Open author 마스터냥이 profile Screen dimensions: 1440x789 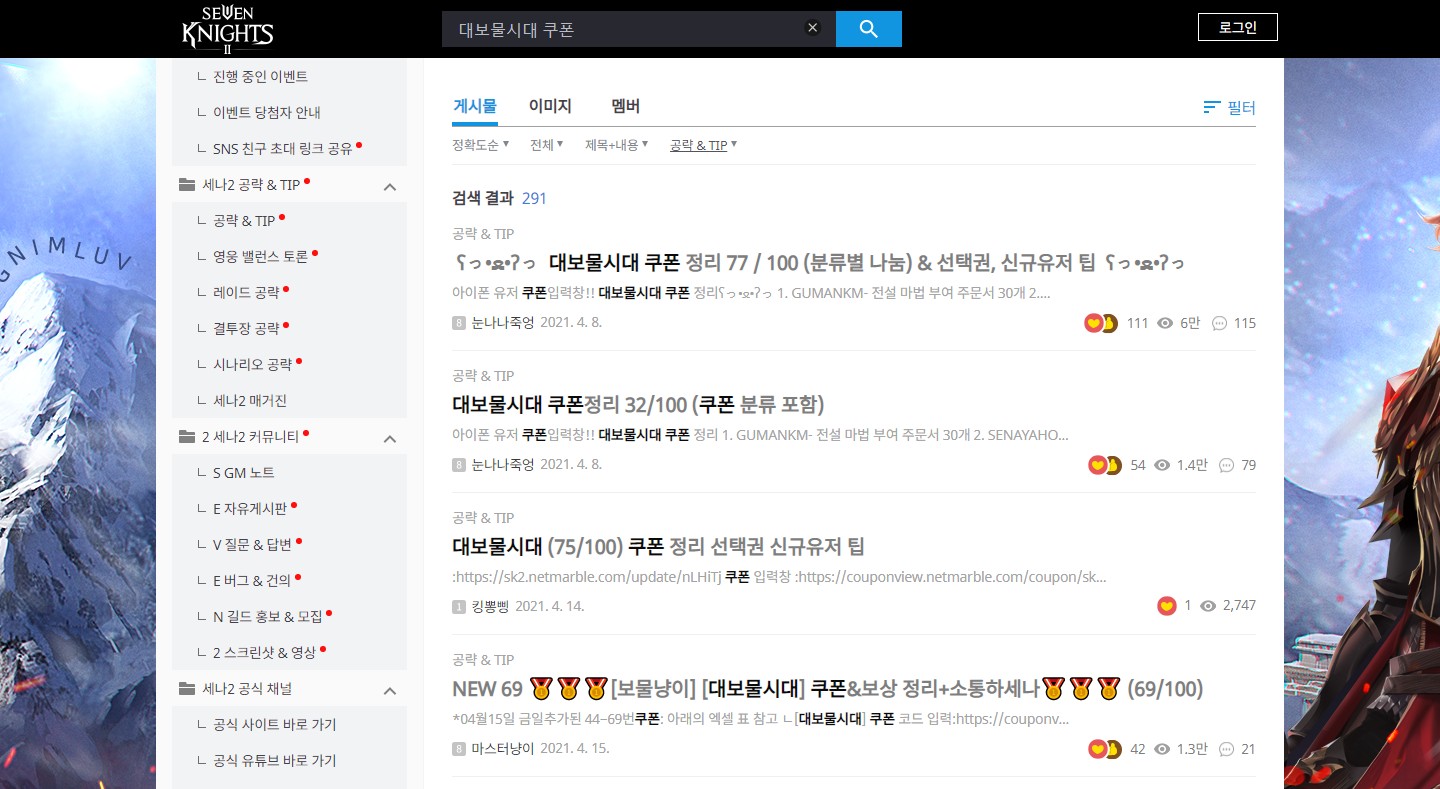click(503, 748)
